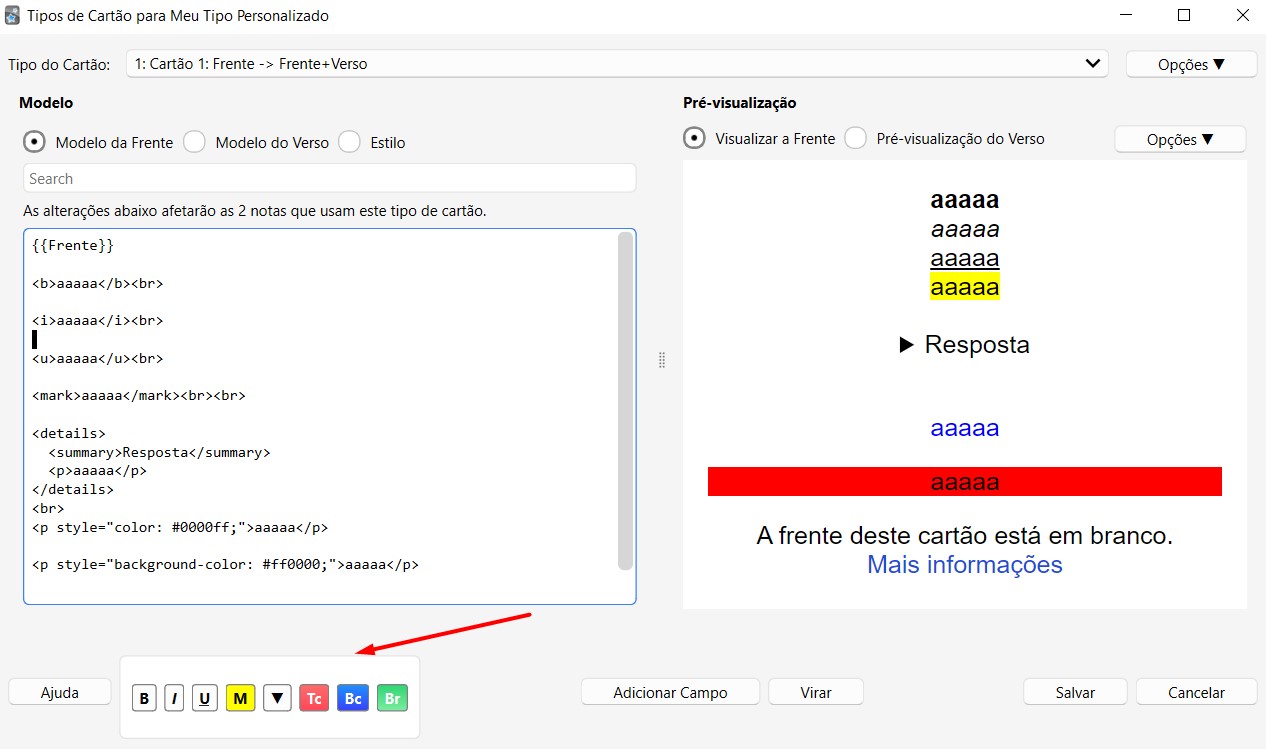This screenshot has width=1266, height=749.
Task: Click the underline U formatting button
Action: (205, 698)
